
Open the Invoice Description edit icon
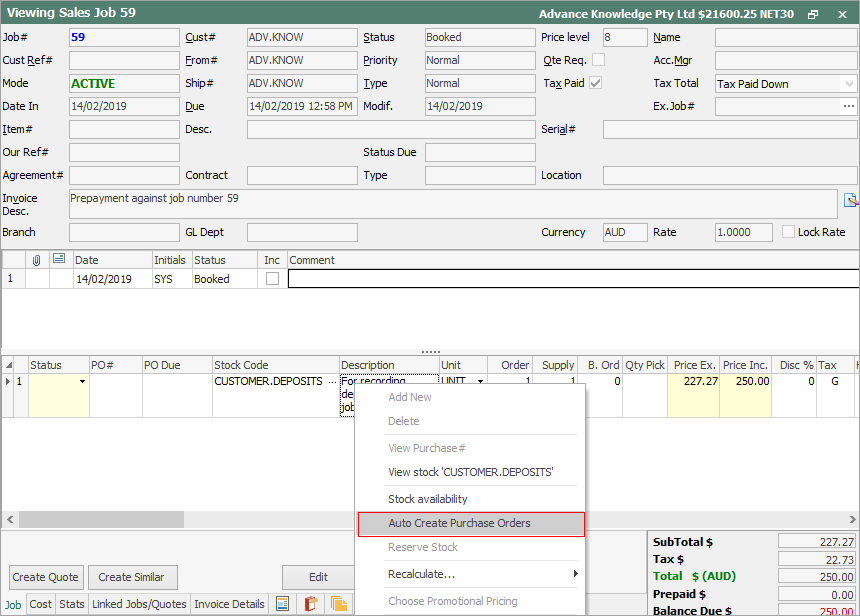pos(850,202)
